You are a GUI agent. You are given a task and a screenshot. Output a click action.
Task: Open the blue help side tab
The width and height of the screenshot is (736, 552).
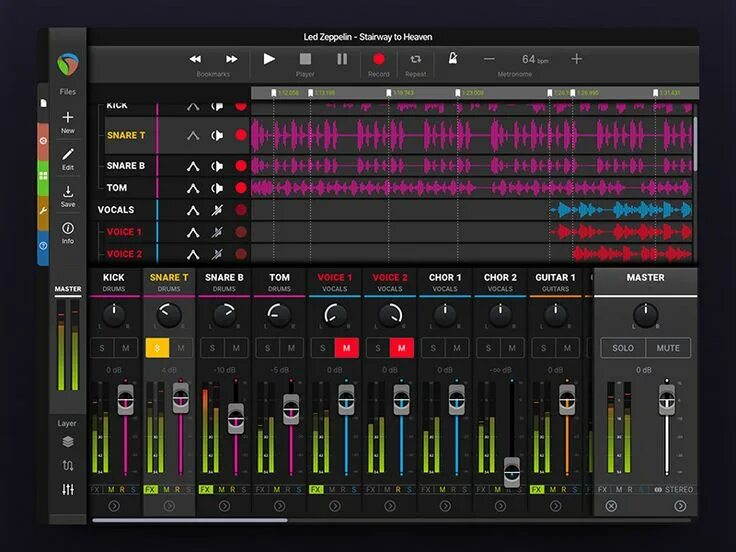(43, 246)
